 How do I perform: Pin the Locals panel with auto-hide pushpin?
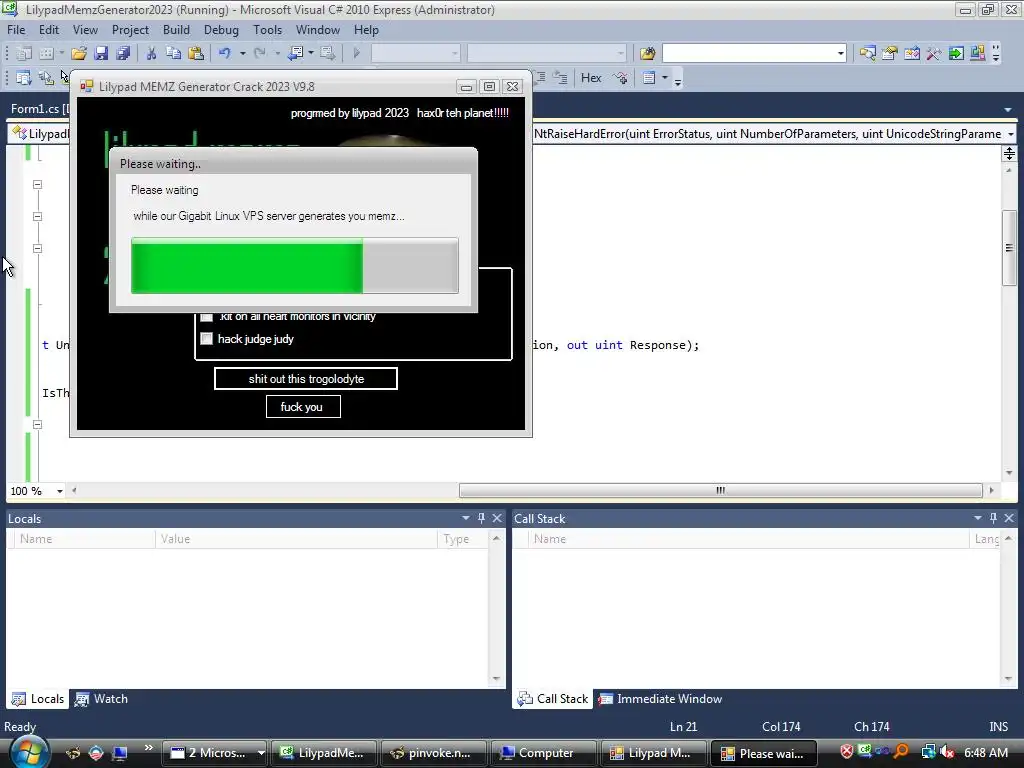click(481, 518)
